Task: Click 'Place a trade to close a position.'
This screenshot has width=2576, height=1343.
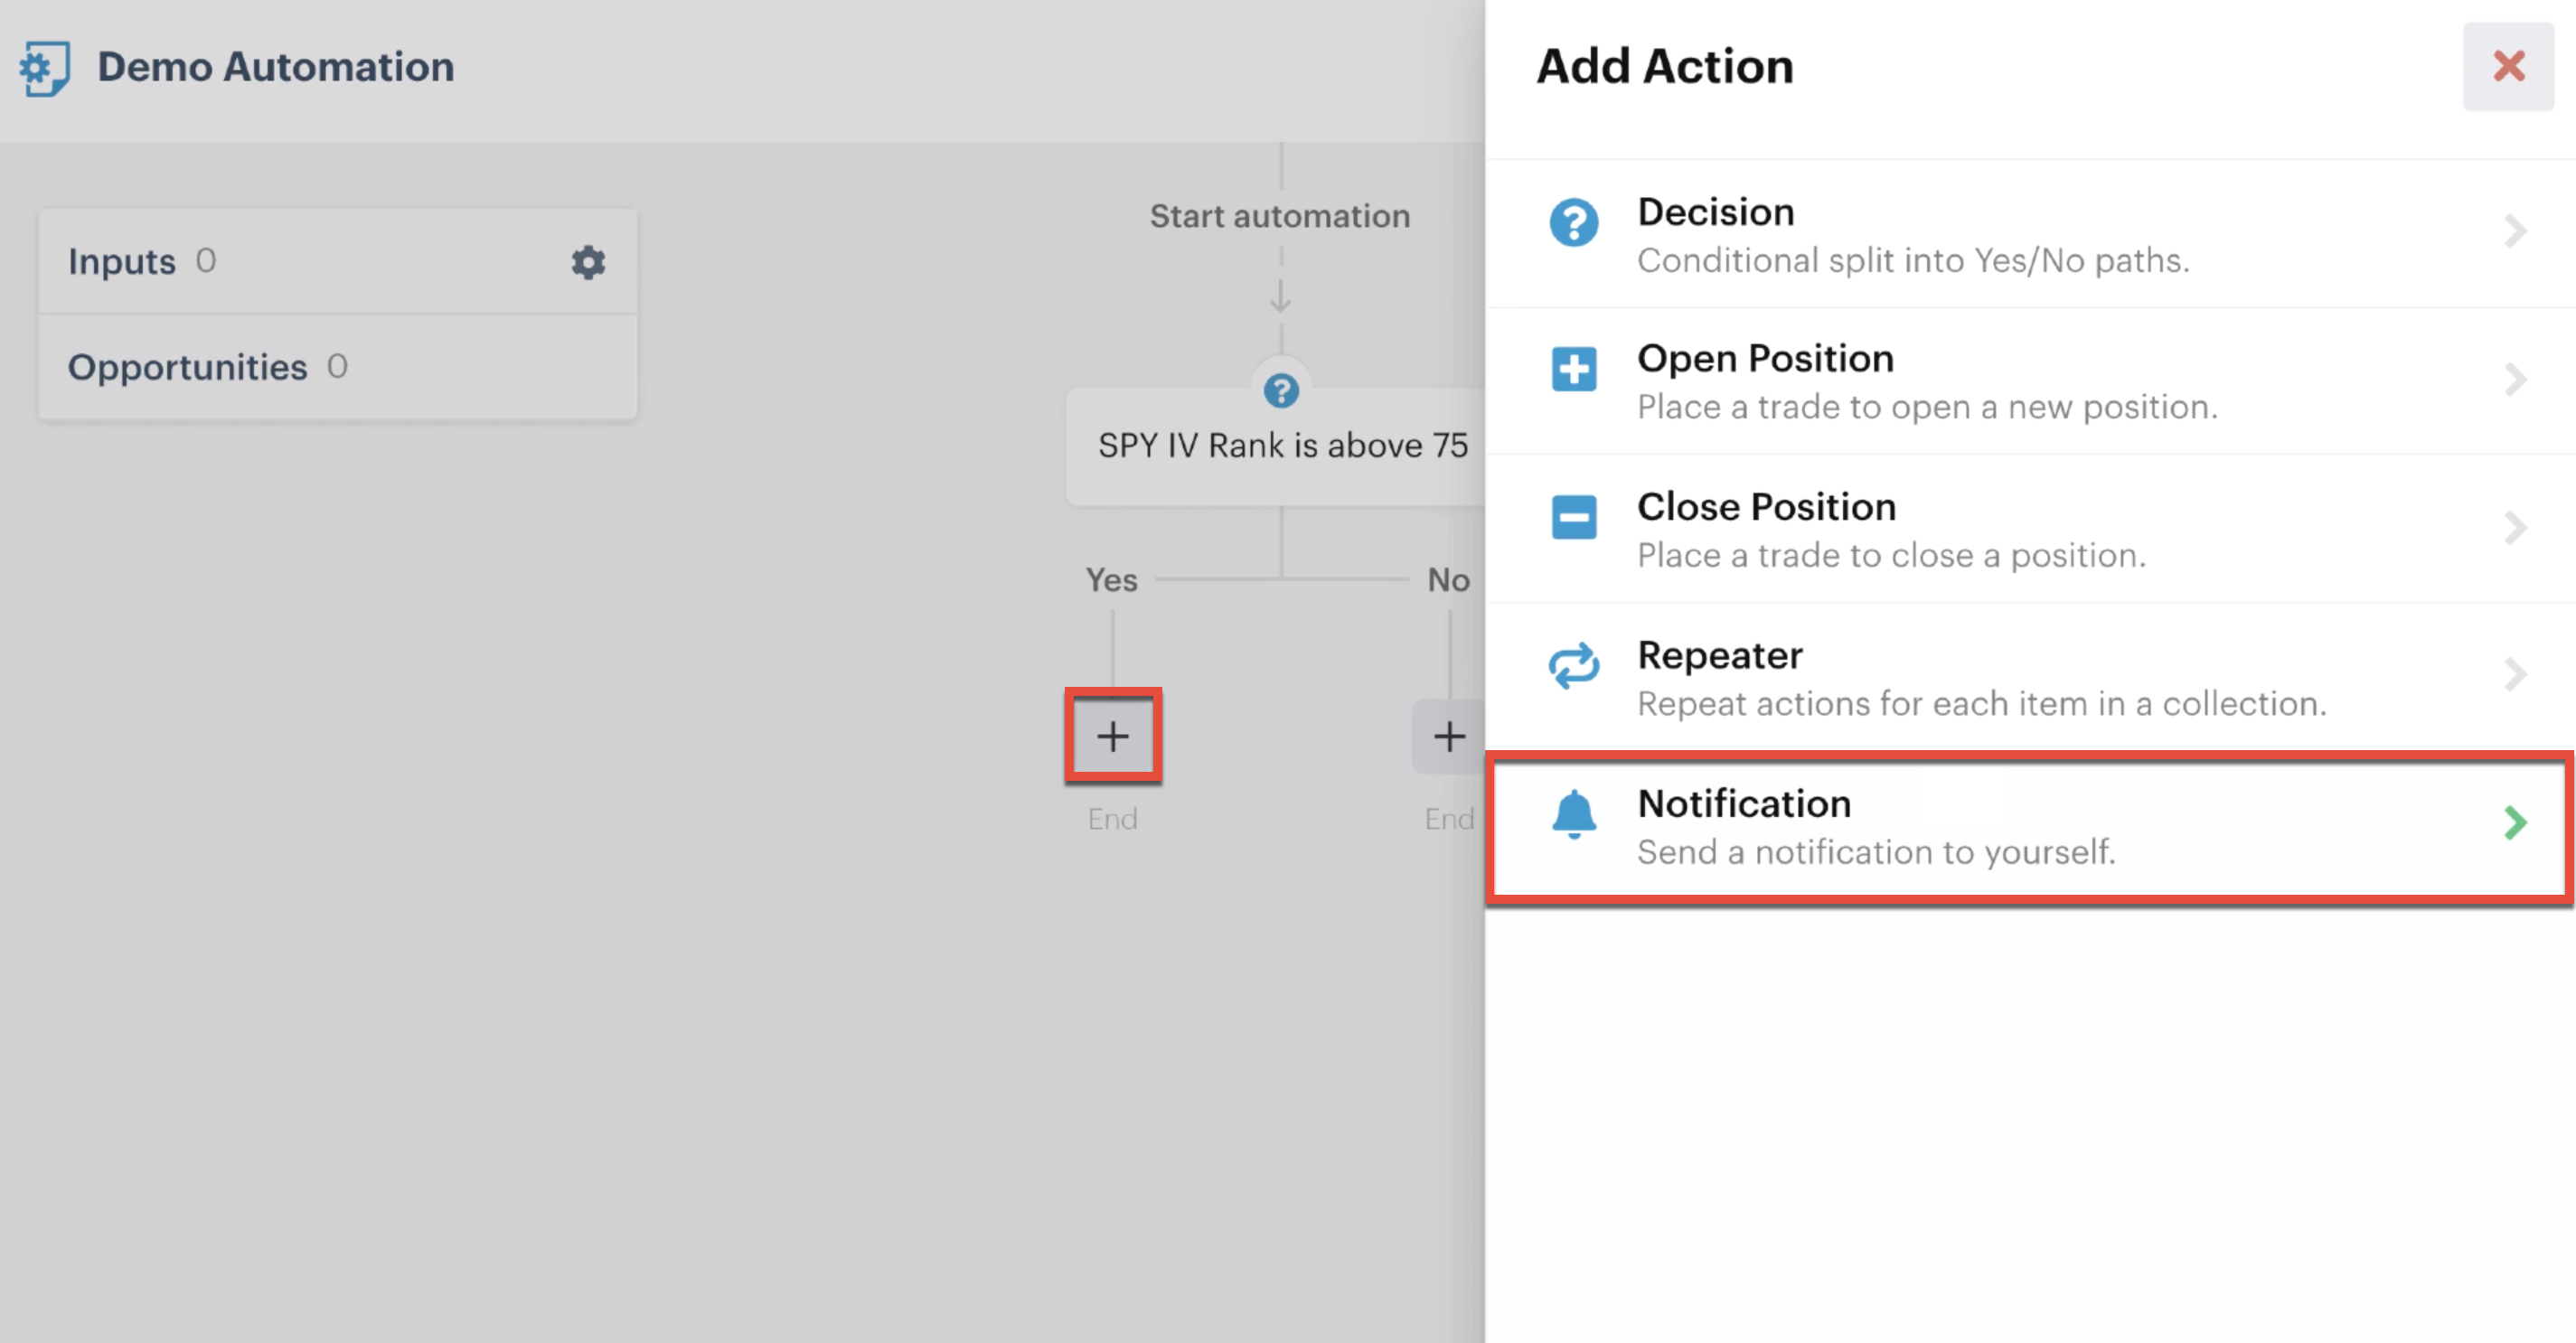Action: click(1891, 555)
